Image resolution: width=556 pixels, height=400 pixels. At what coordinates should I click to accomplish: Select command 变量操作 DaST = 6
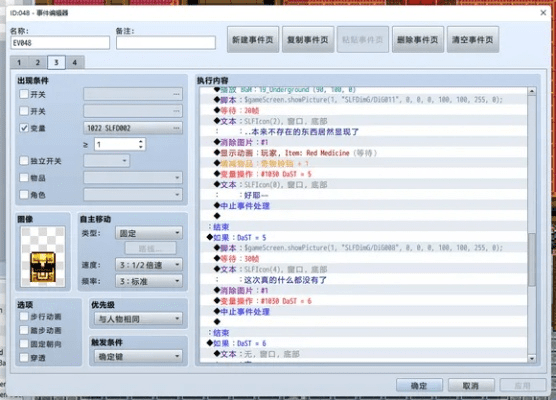coord(363,301)
